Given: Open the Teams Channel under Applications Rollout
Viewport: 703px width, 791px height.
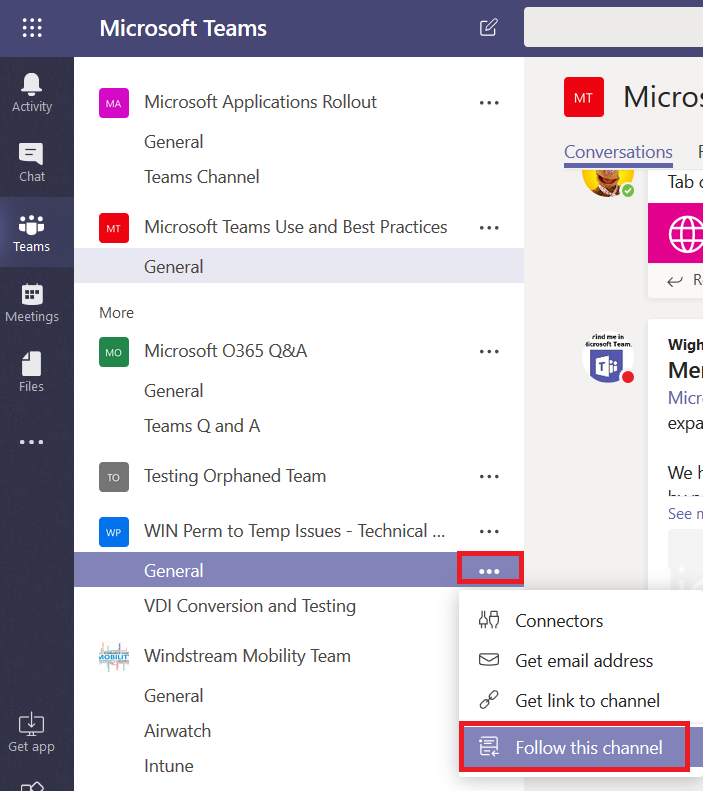Looking at the screenshot, I should point(202,177).
